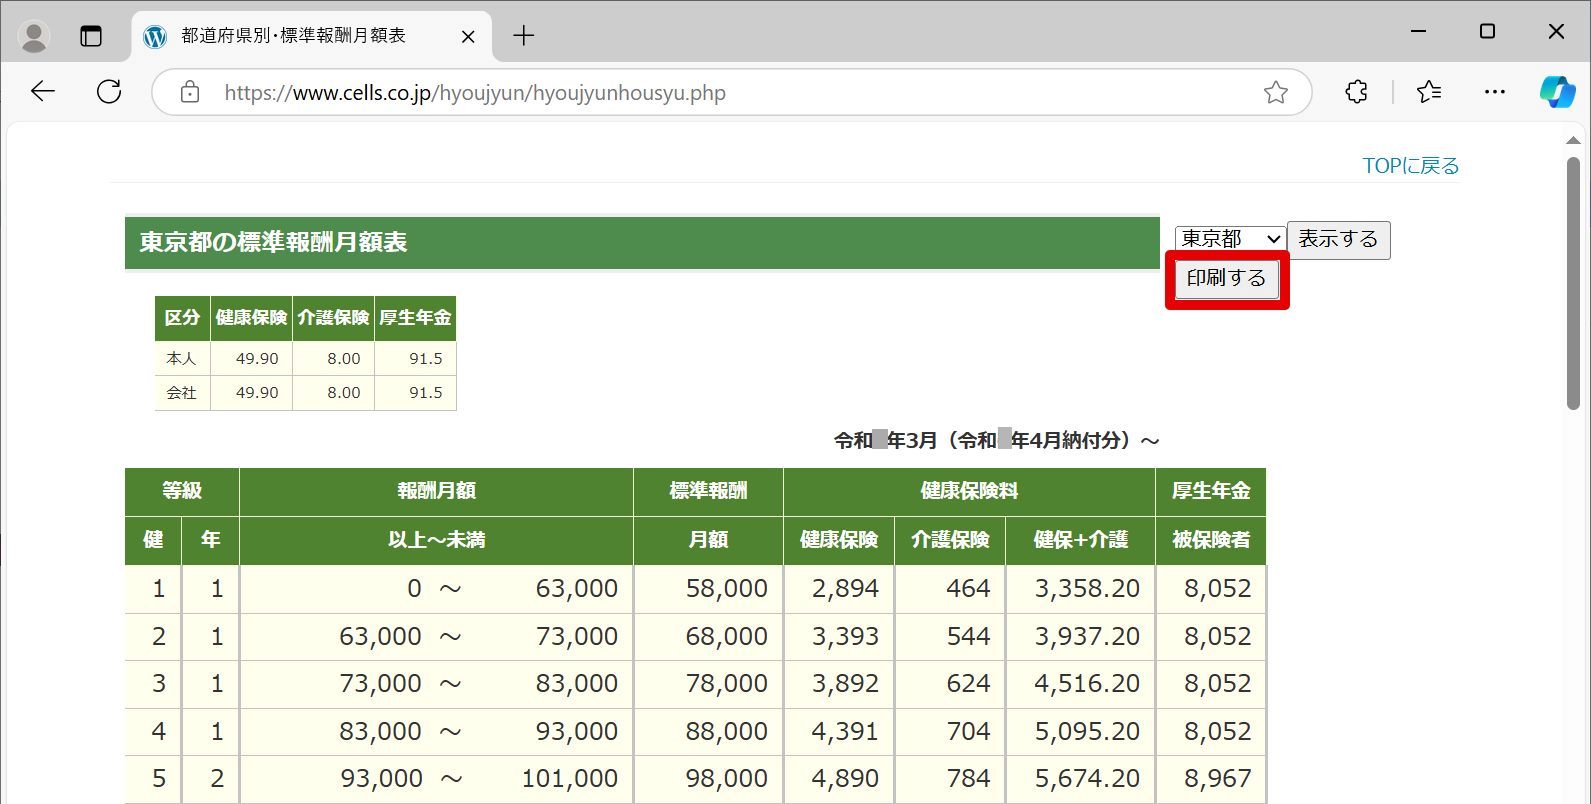Select the 都道府県別・標準報酬月額表 tab

pyautogui.click(x=292, y=36)
